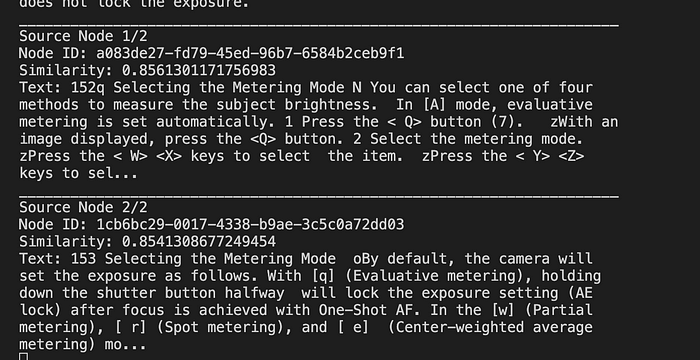Click the truncated "keys to sel..." line
700x360 pixels.
click(x=79, y=173)
